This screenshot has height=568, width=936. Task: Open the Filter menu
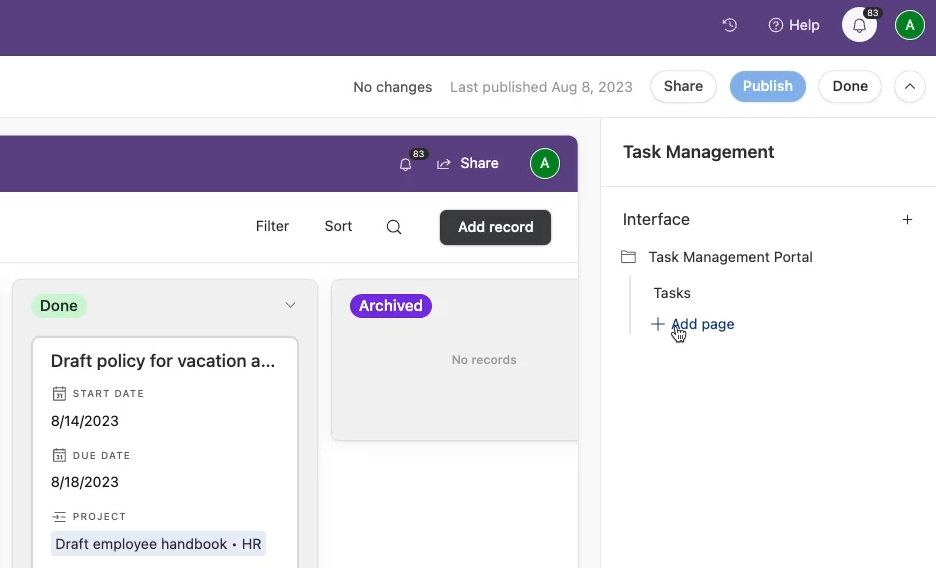pyautogui.click(x=272, y=227)
